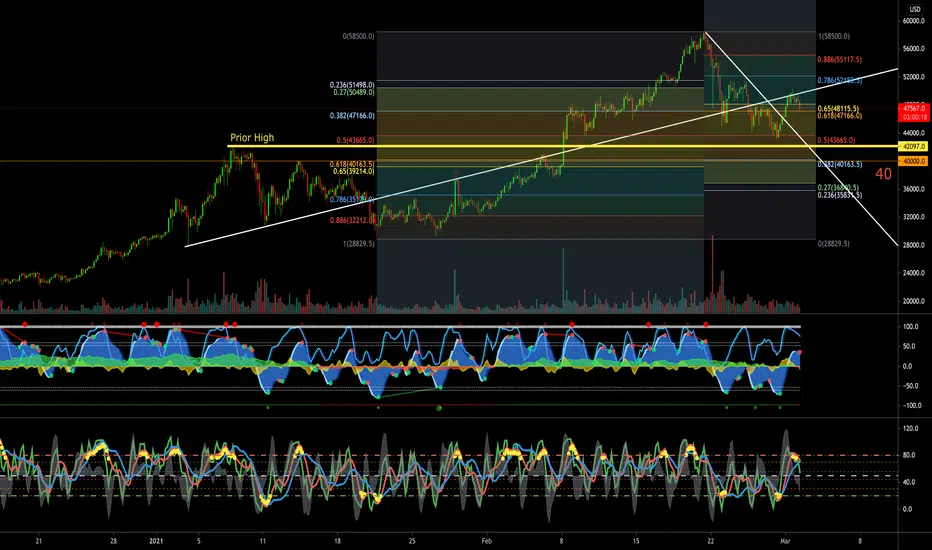
Task: Click Fibonacci label 0.786(52188.5)
Action: tap(839, 80)
